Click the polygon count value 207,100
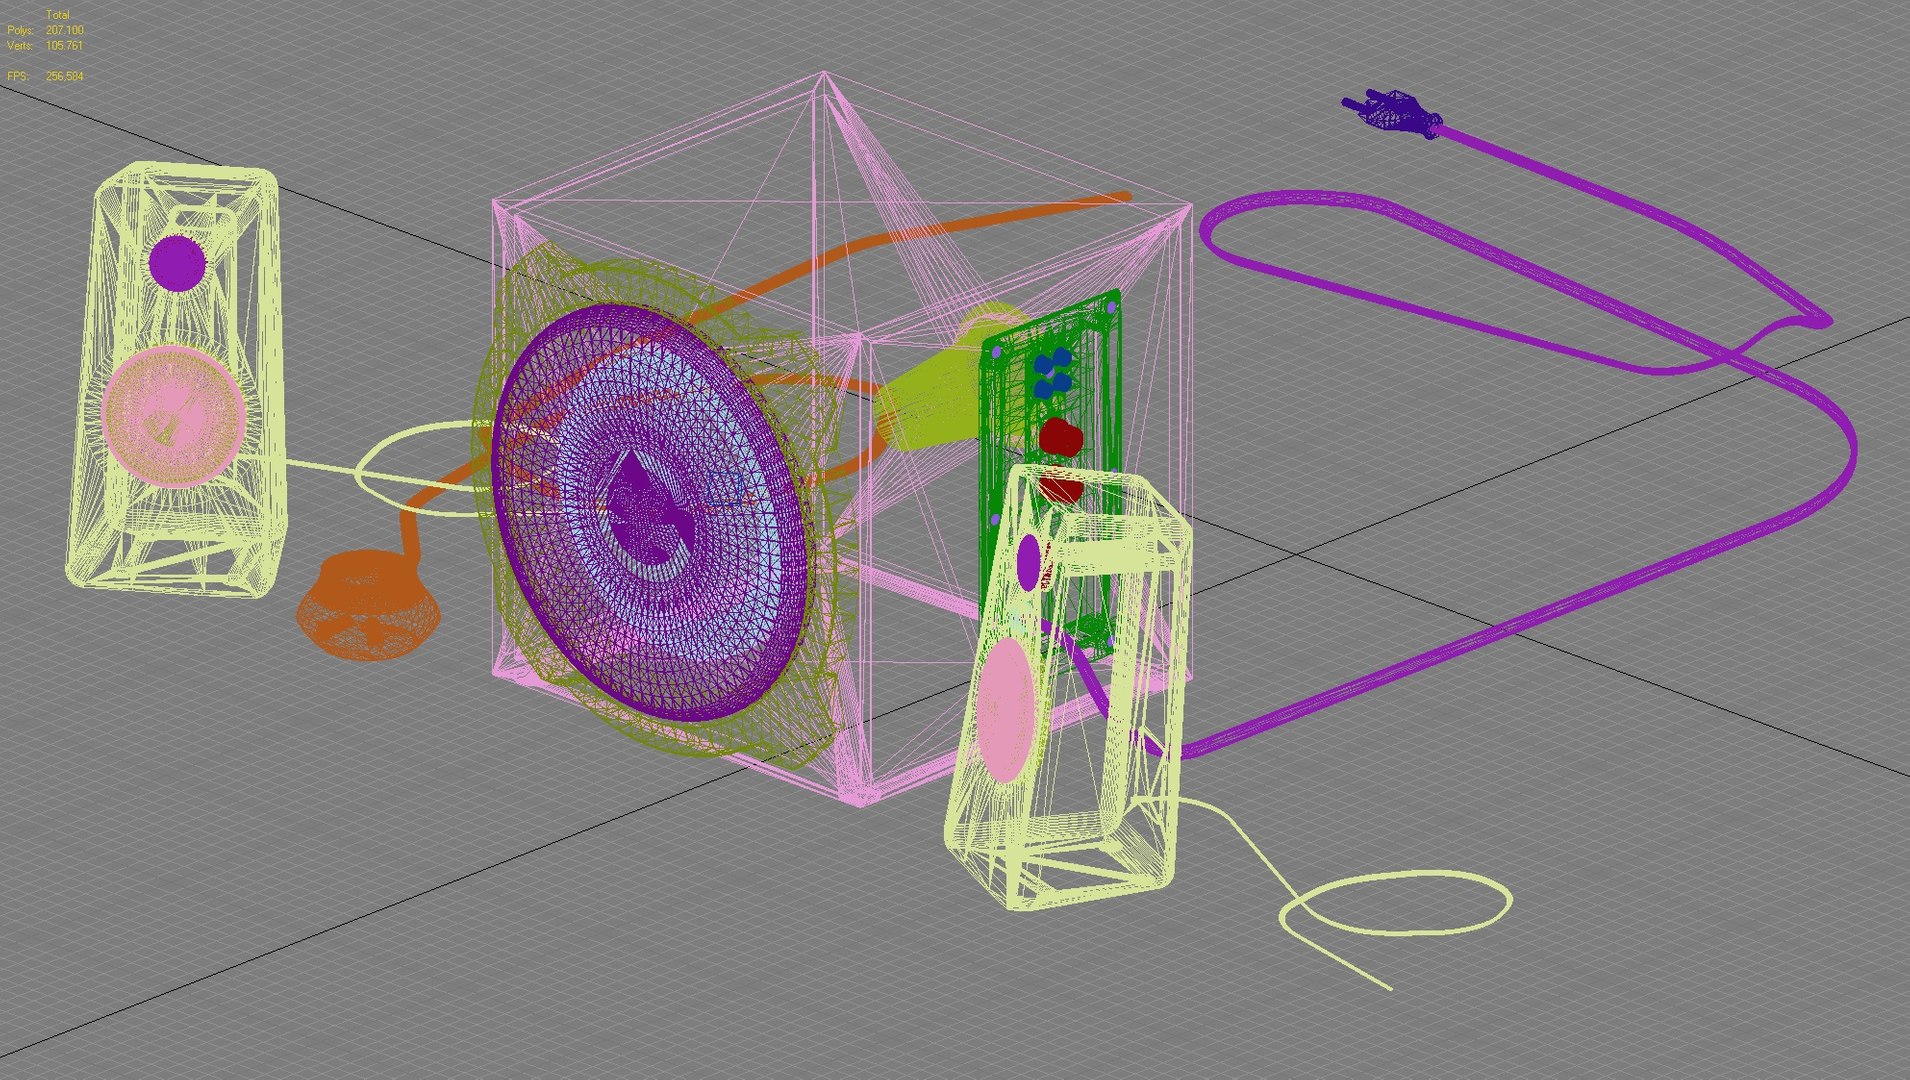This screenshot has height=1080, width=1910. click(65, 31)
